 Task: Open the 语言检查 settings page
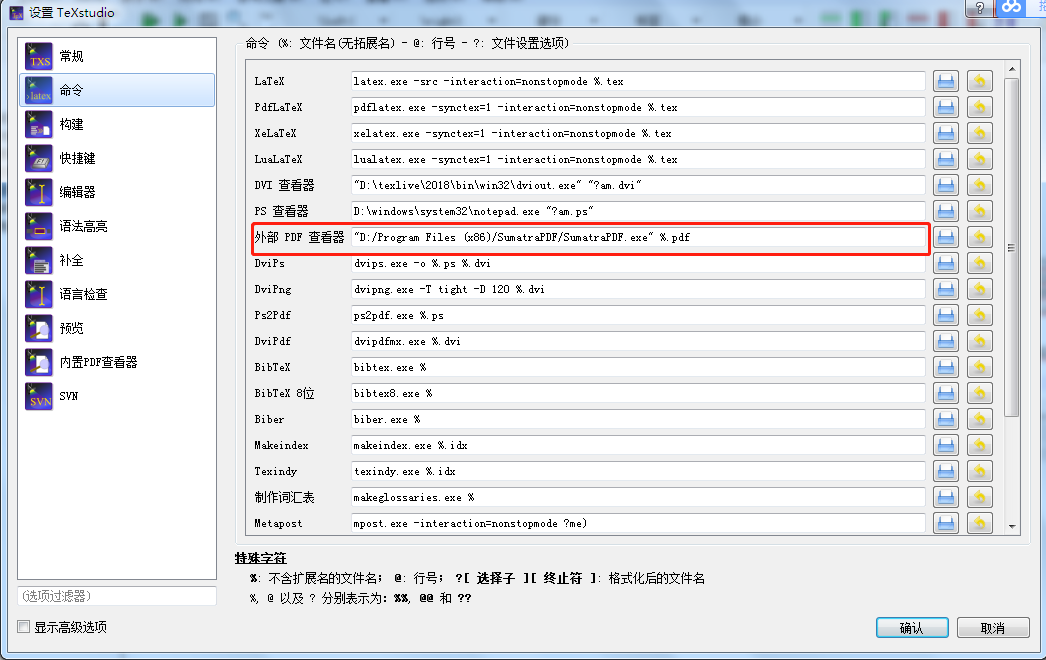pos(117,294)
